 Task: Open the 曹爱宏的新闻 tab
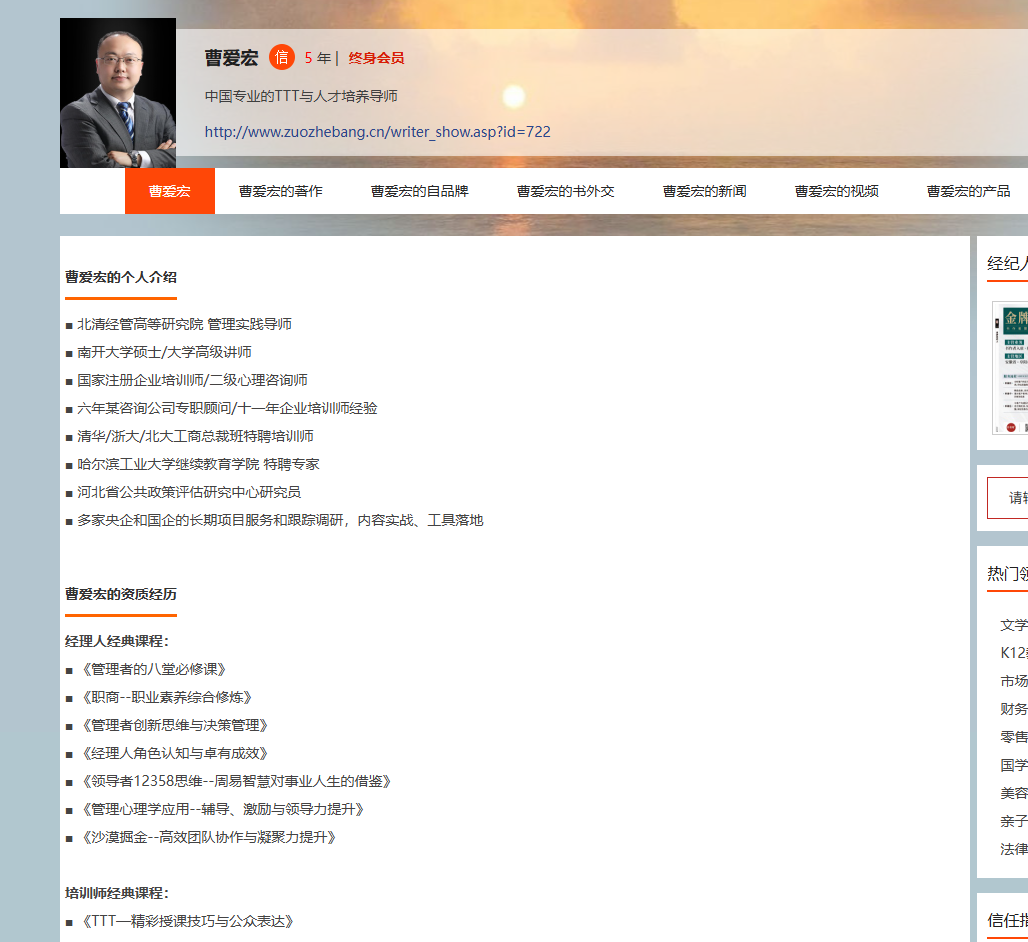pyautogui.click(x=704, y=191)
